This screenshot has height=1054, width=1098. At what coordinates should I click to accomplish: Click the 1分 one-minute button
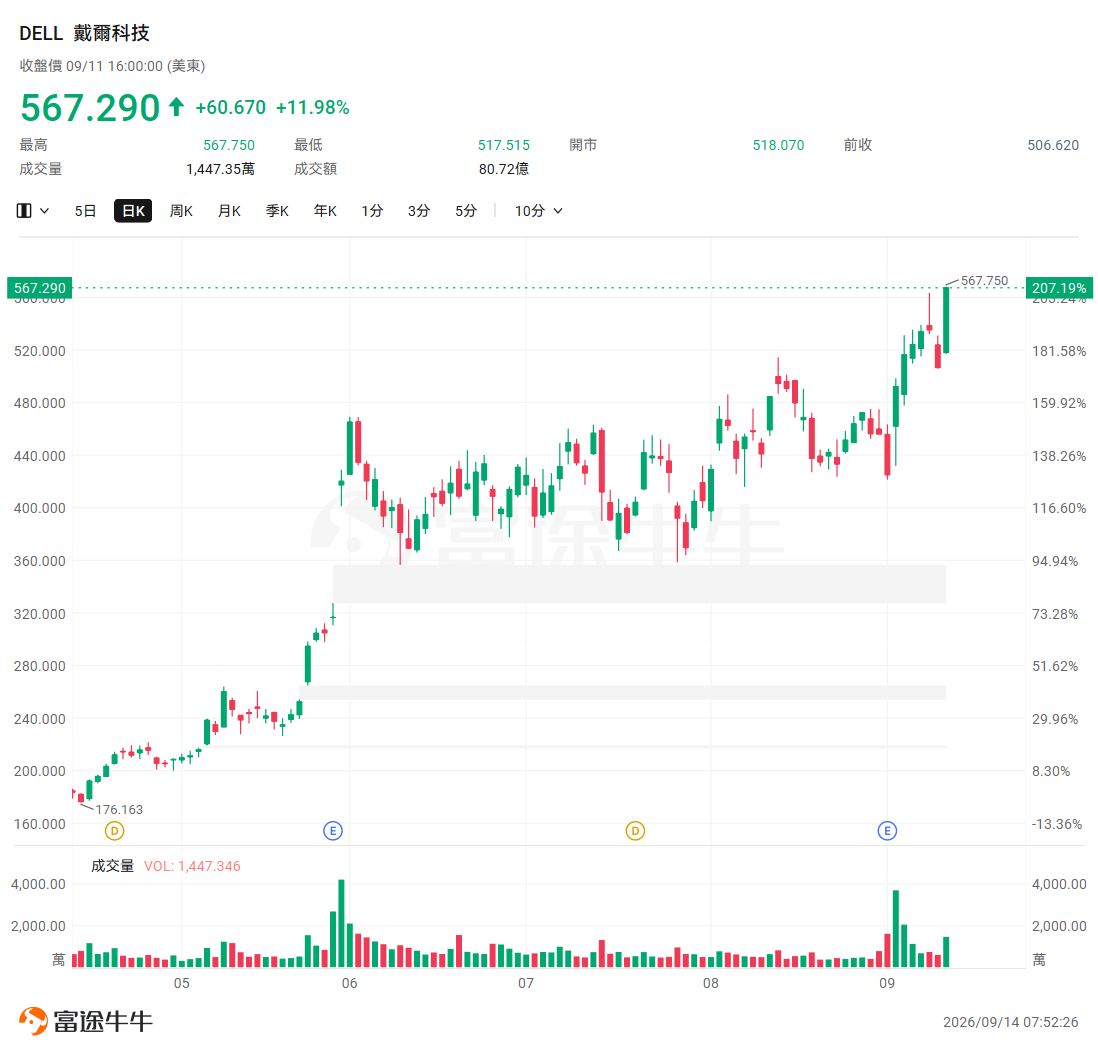coord(373,211)
